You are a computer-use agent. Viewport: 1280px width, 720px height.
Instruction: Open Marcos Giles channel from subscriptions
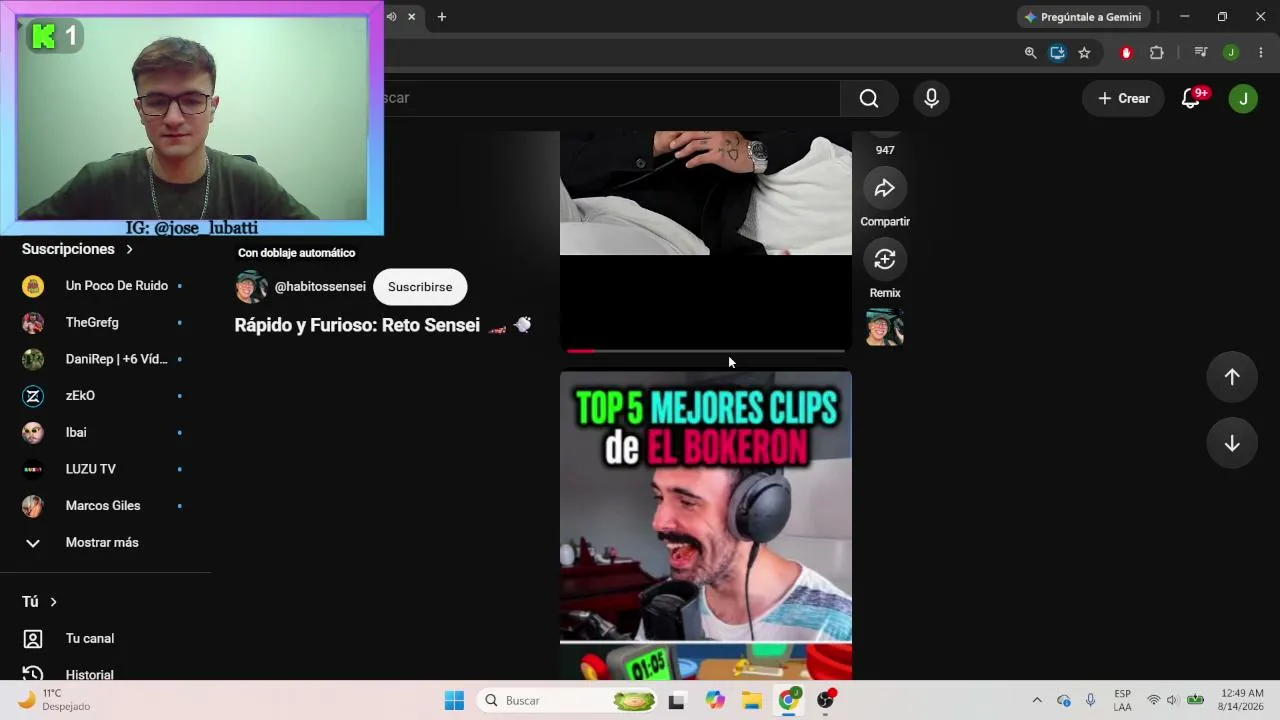pos(106,505)
